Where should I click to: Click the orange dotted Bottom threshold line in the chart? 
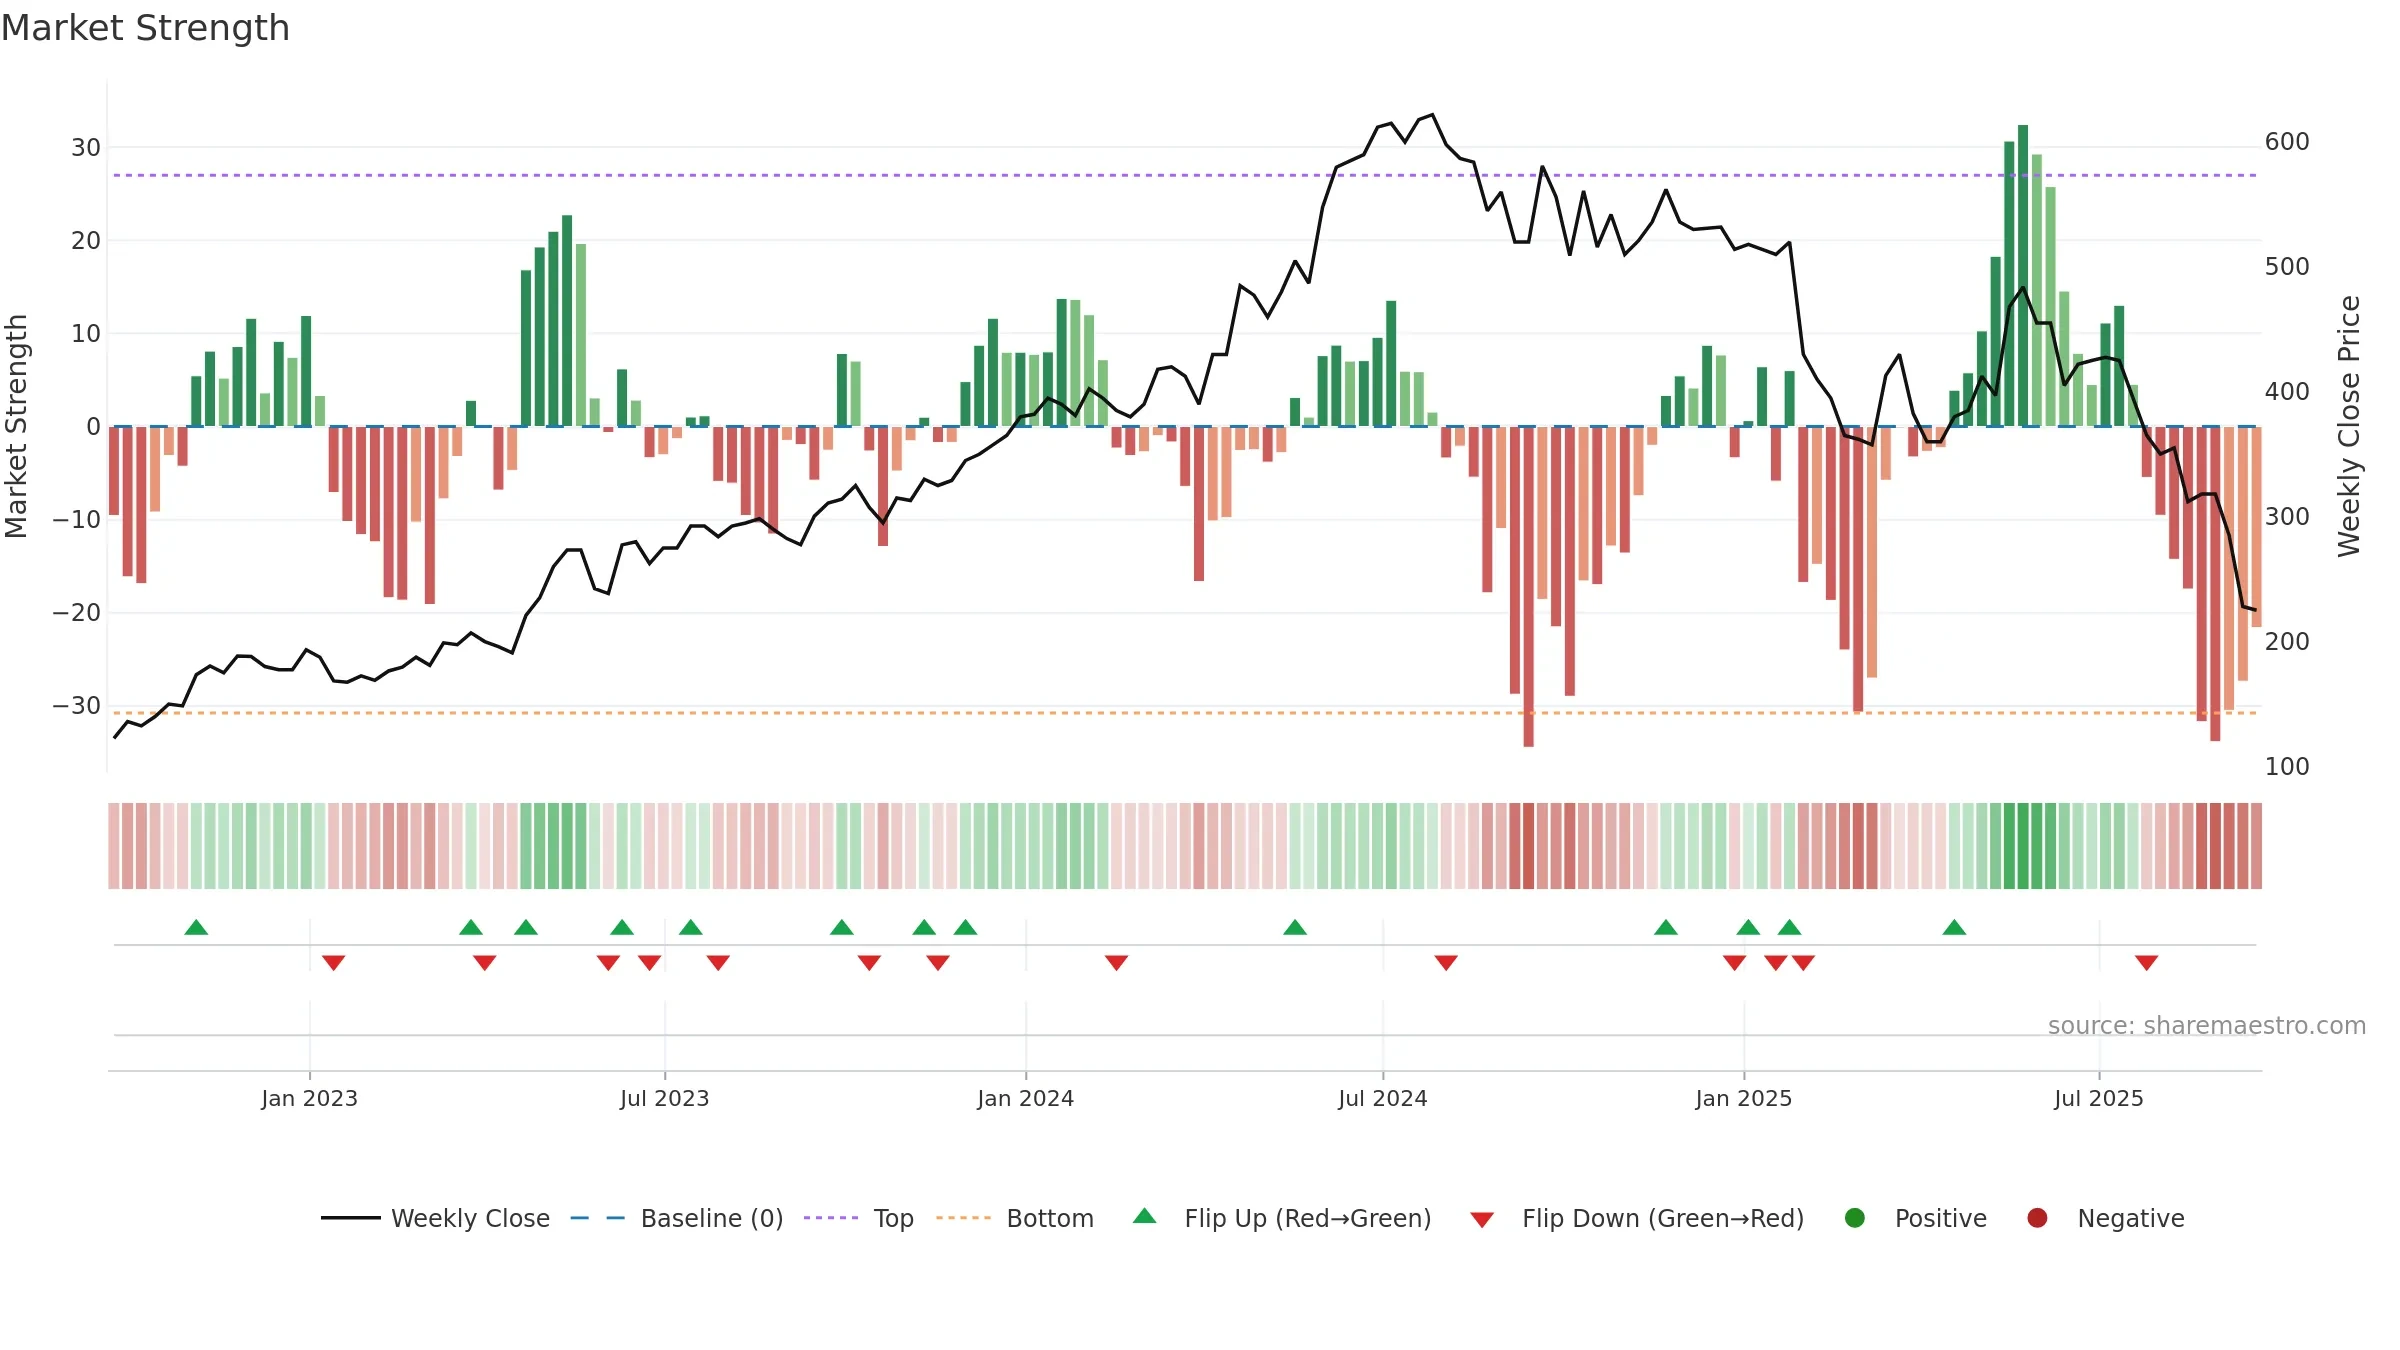click(x=1185, y=713)
